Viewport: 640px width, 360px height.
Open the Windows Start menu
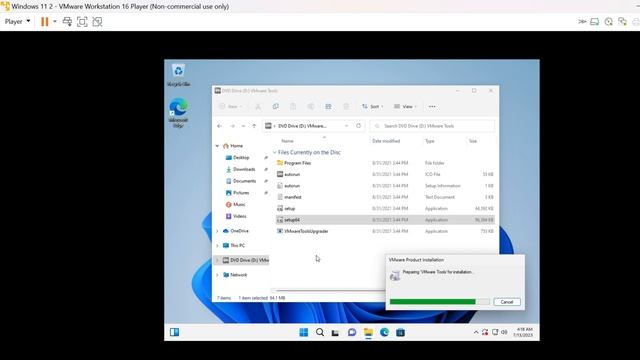(304, 332)
